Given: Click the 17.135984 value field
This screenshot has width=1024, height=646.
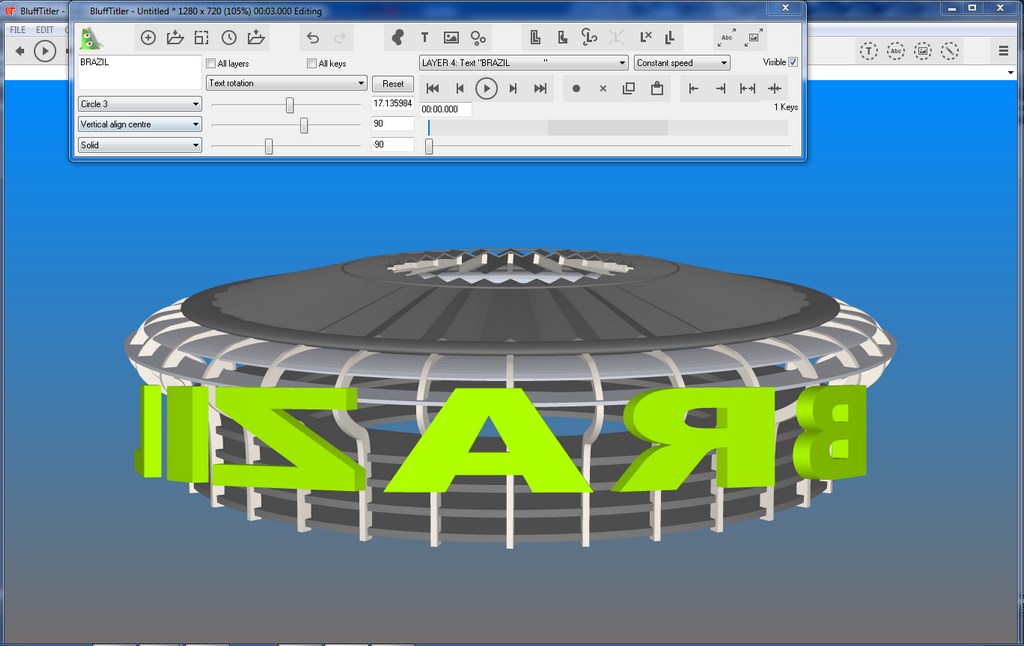Looking at the screenshot, I should pos(392,103).
